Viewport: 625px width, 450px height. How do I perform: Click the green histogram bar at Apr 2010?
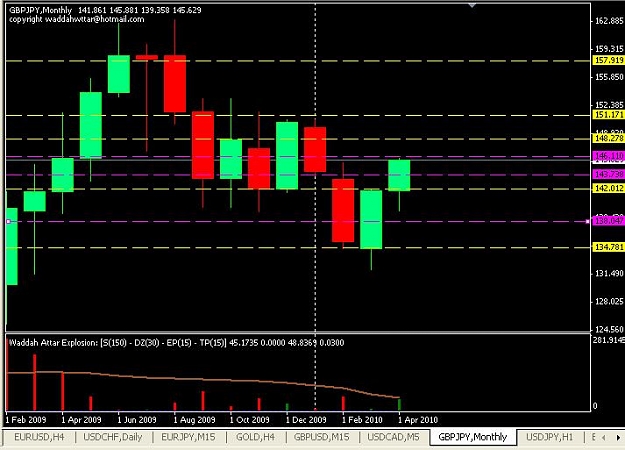(x=399, y=404)
